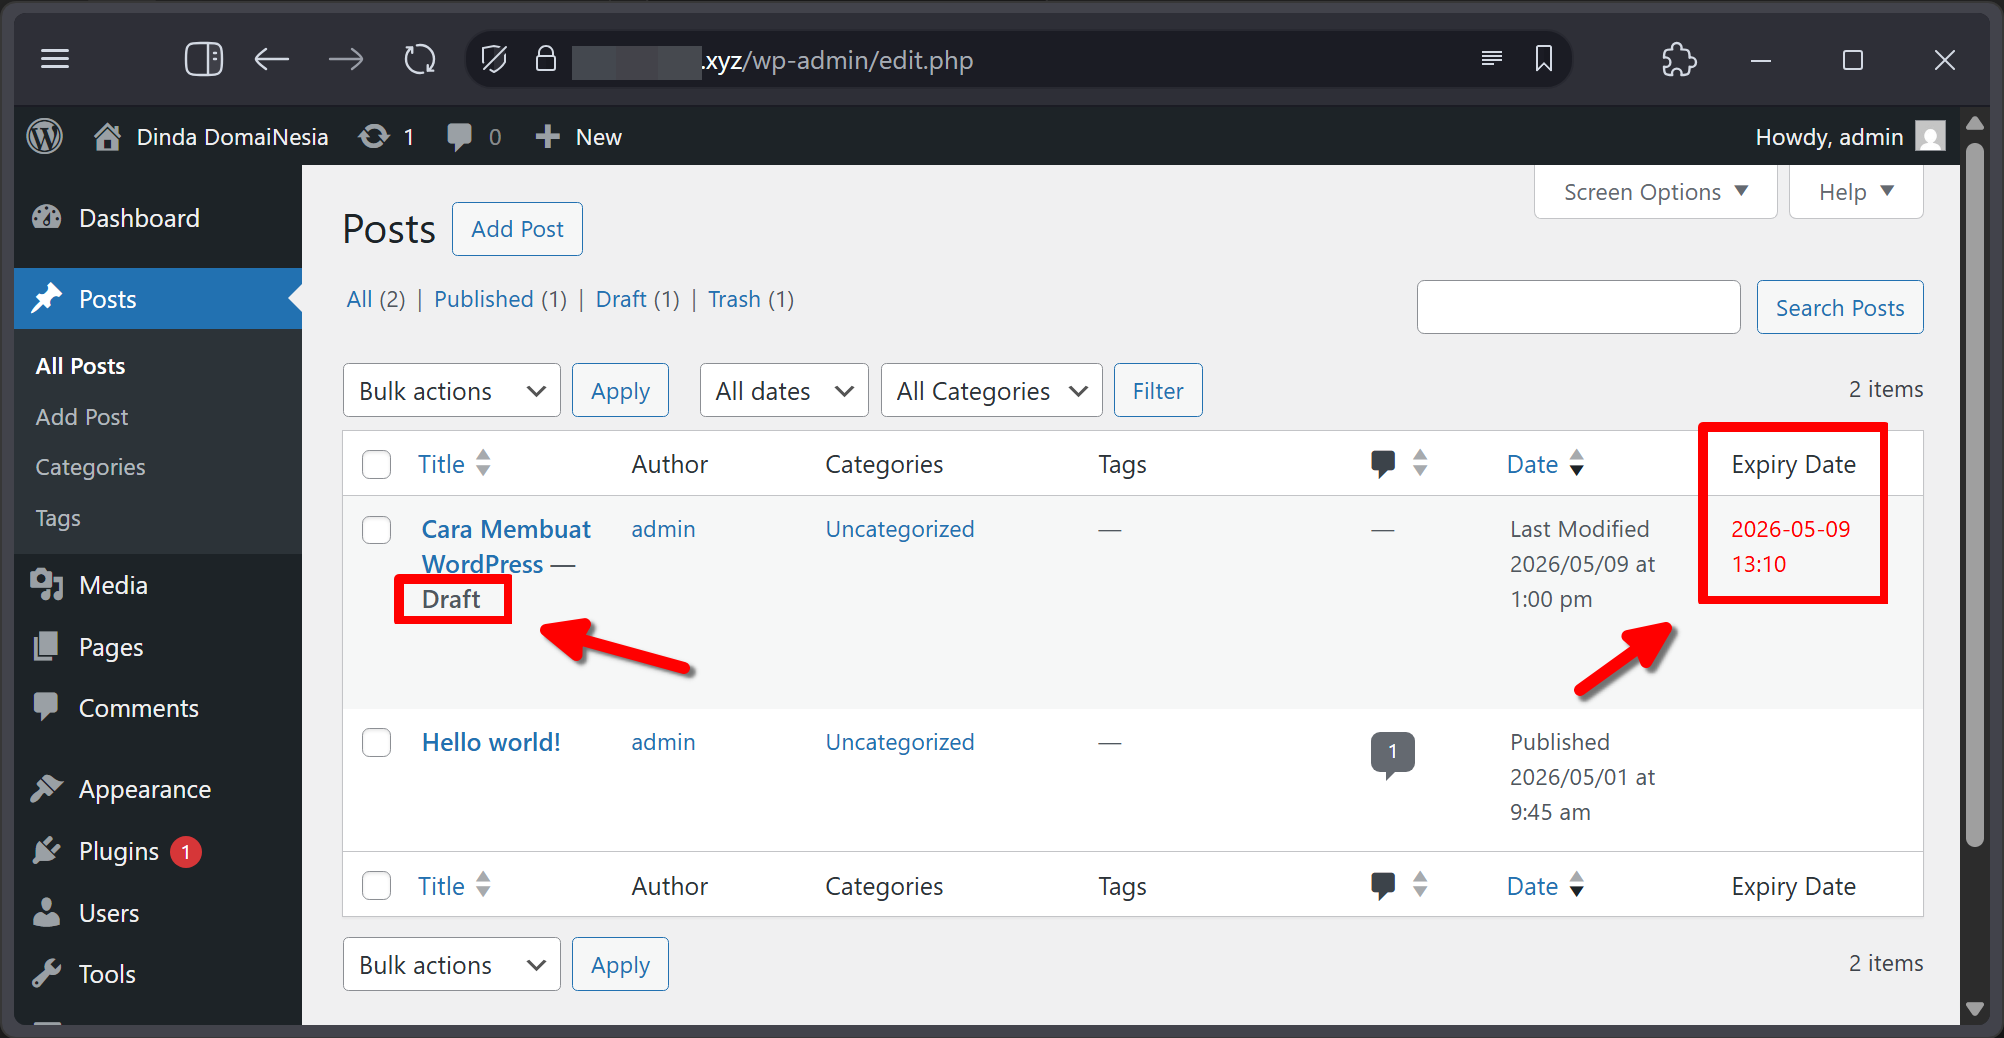Open Comments in the sidebar
This screenshot has width=2004, height=1038.
158,708
